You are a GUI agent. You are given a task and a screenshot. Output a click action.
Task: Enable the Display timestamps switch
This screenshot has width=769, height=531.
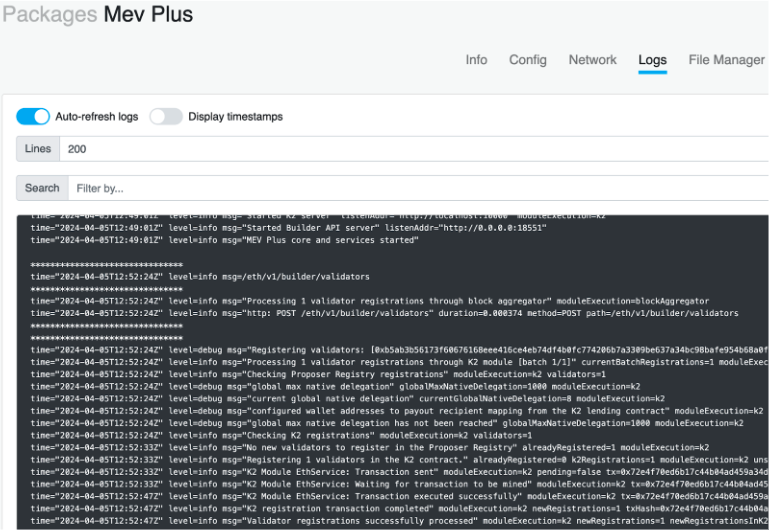[x=166, y=116]
